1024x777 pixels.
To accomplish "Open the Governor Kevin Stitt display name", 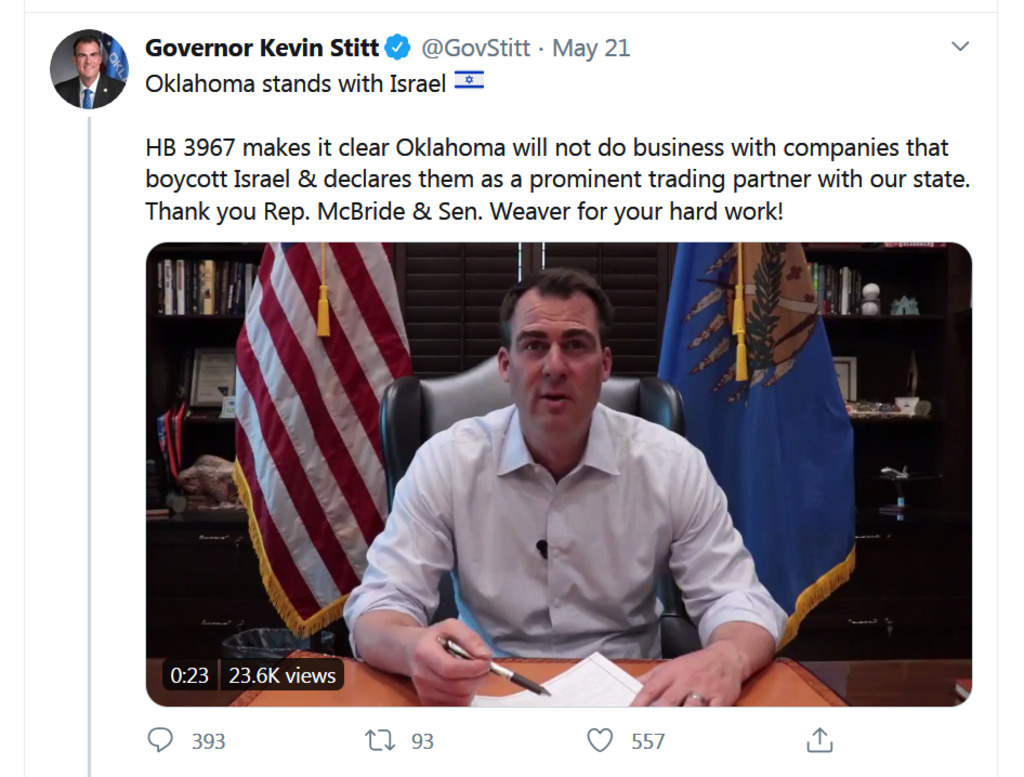I will click(x=262, y=48).
